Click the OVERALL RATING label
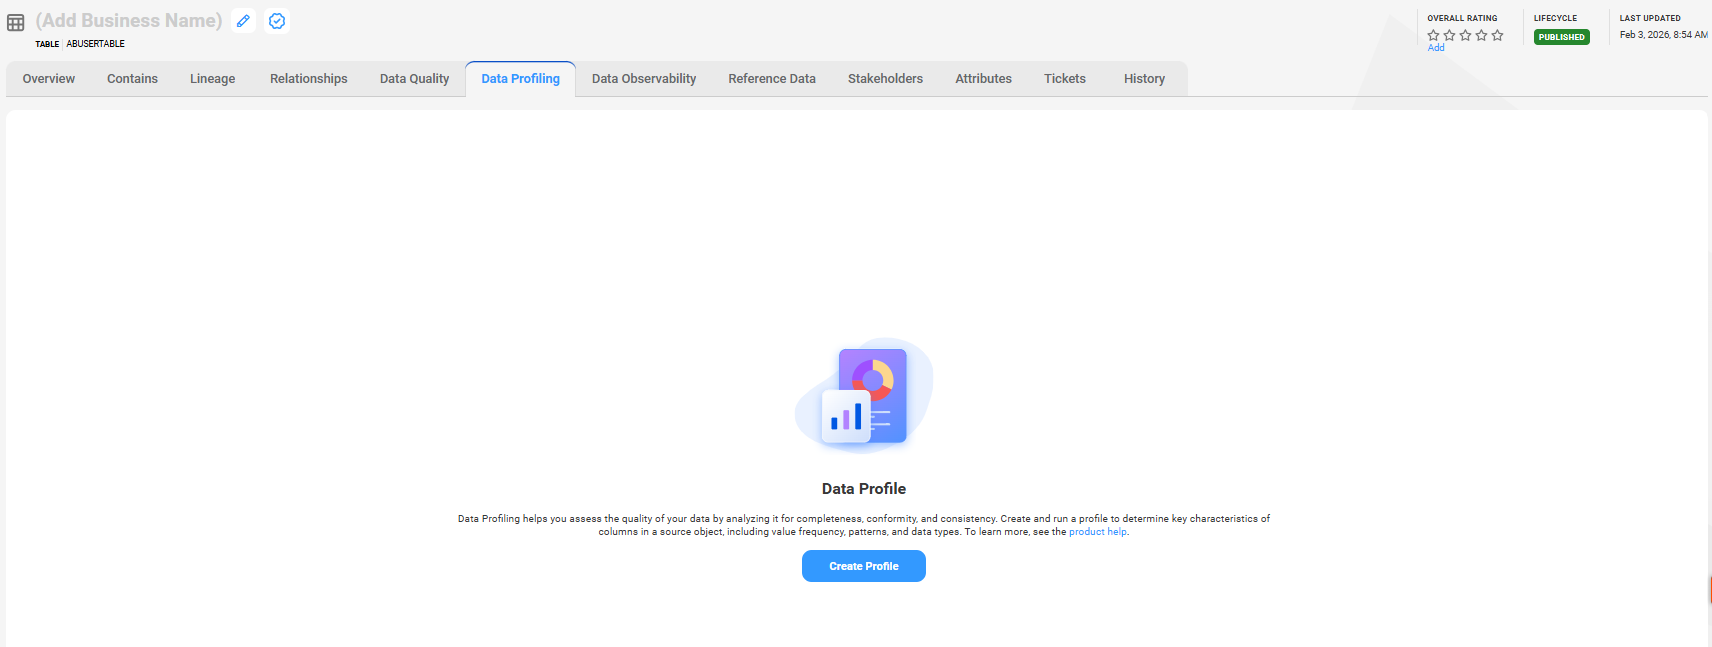1712x647 pixels. coord(1462,18)
